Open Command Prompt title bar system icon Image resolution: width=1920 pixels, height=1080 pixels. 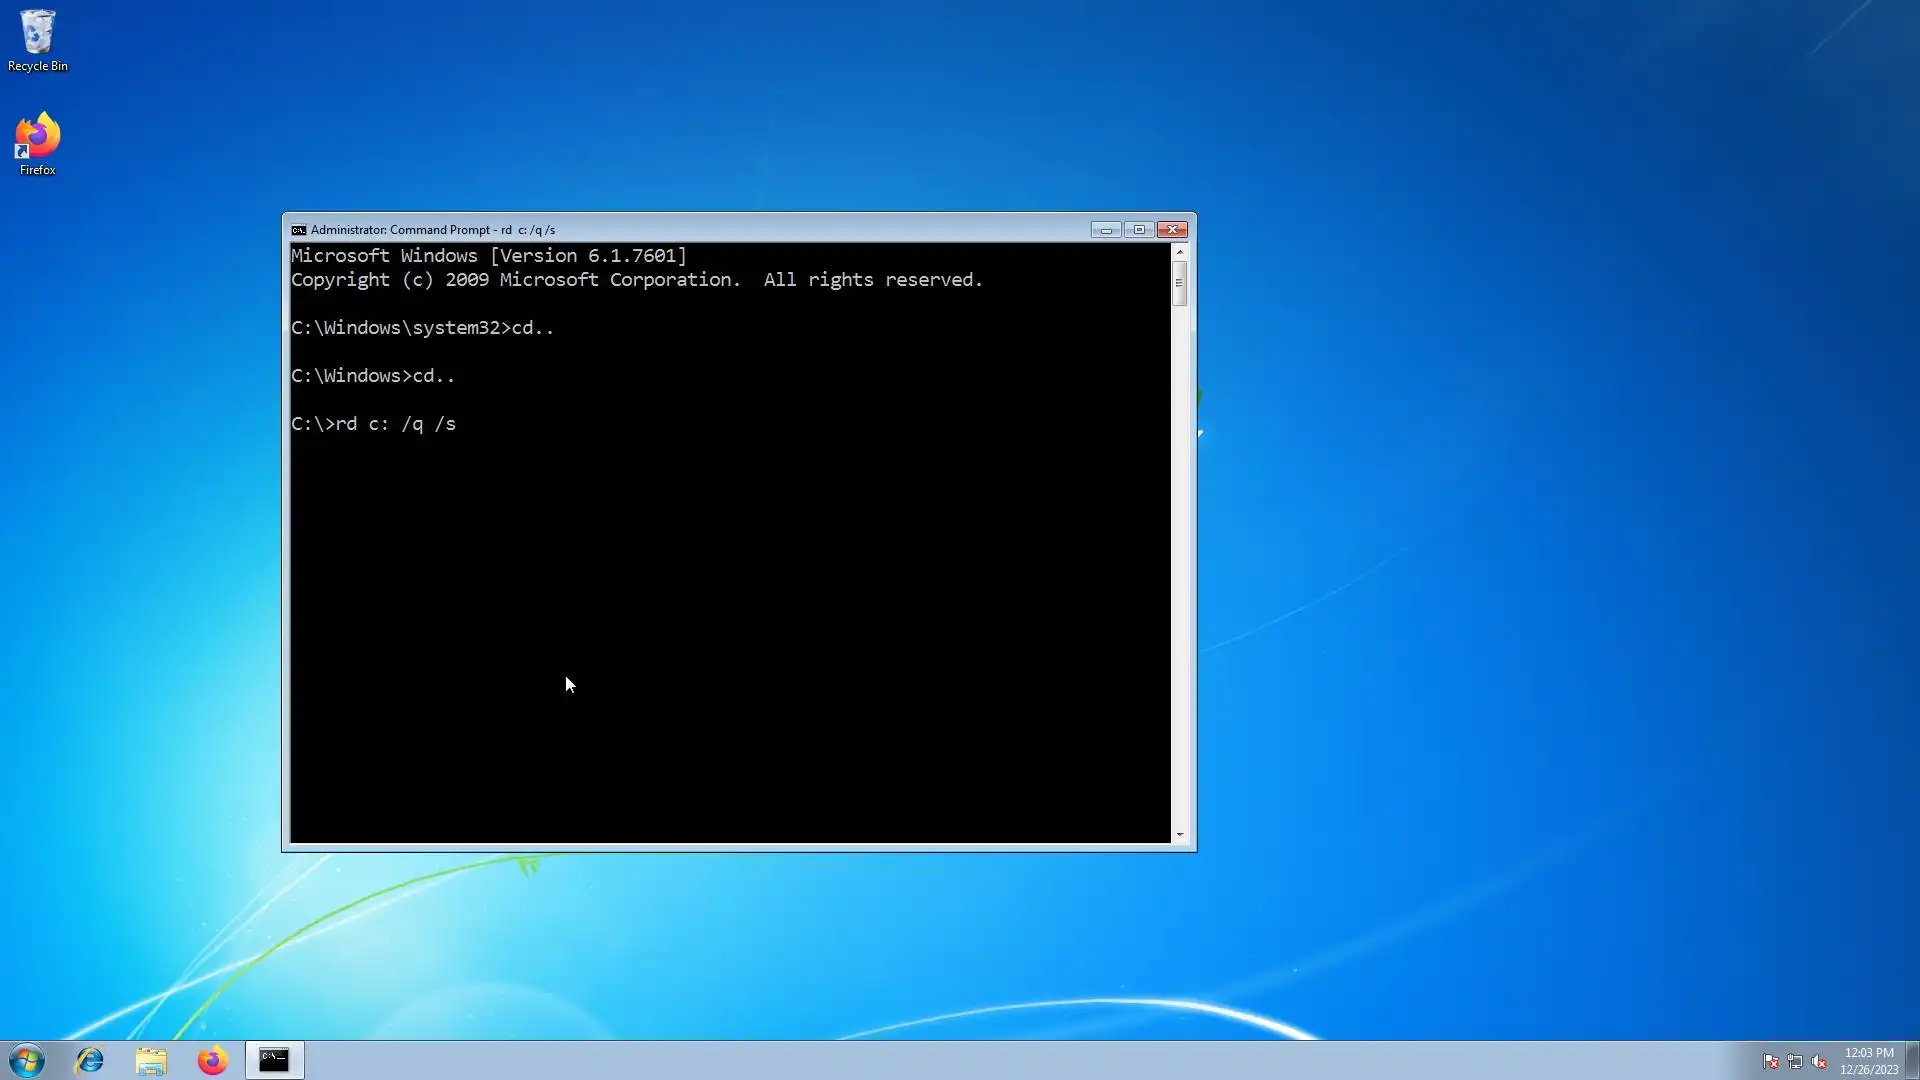pos(298,230)
